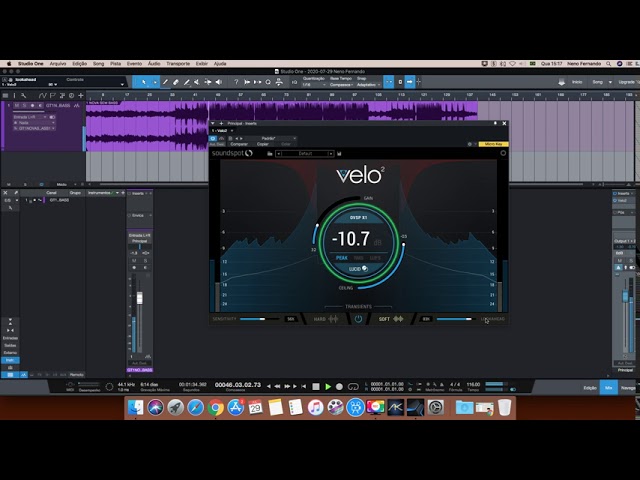Pin the plugin window
This screenshot has width=640, height=480.
tap(495, 123)
